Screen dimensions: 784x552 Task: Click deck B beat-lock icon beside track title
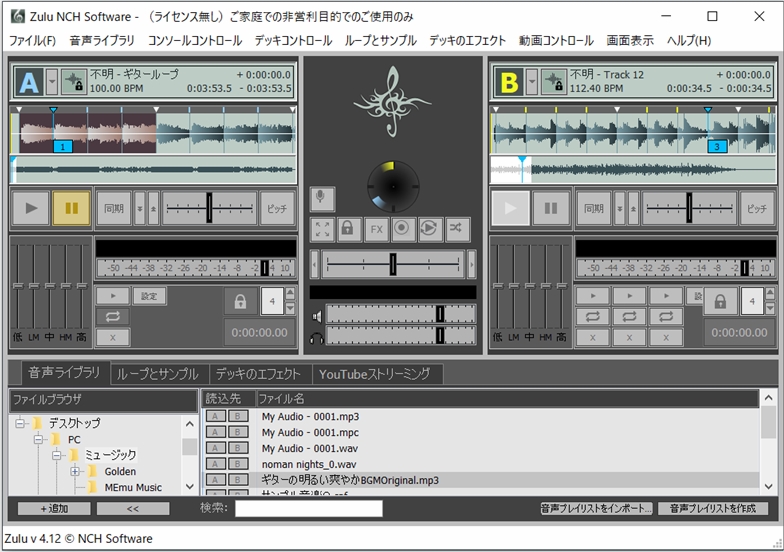tap(554, 82)
